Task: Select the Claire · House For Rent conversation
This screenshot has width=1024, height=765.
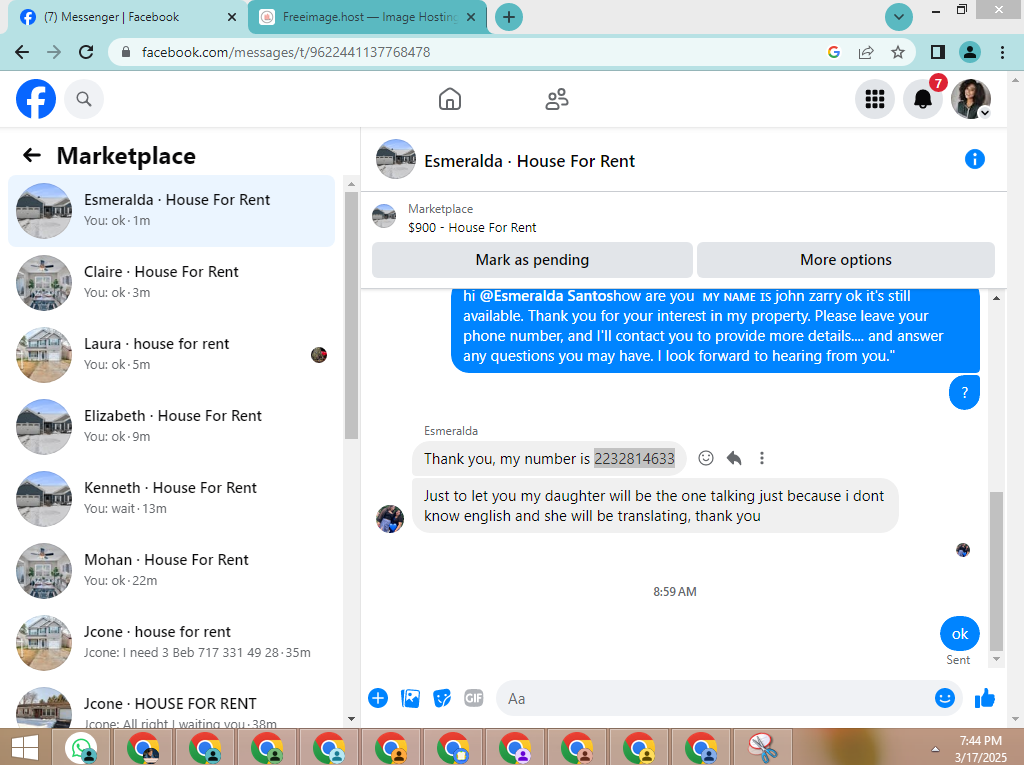Action: (171, 283)
